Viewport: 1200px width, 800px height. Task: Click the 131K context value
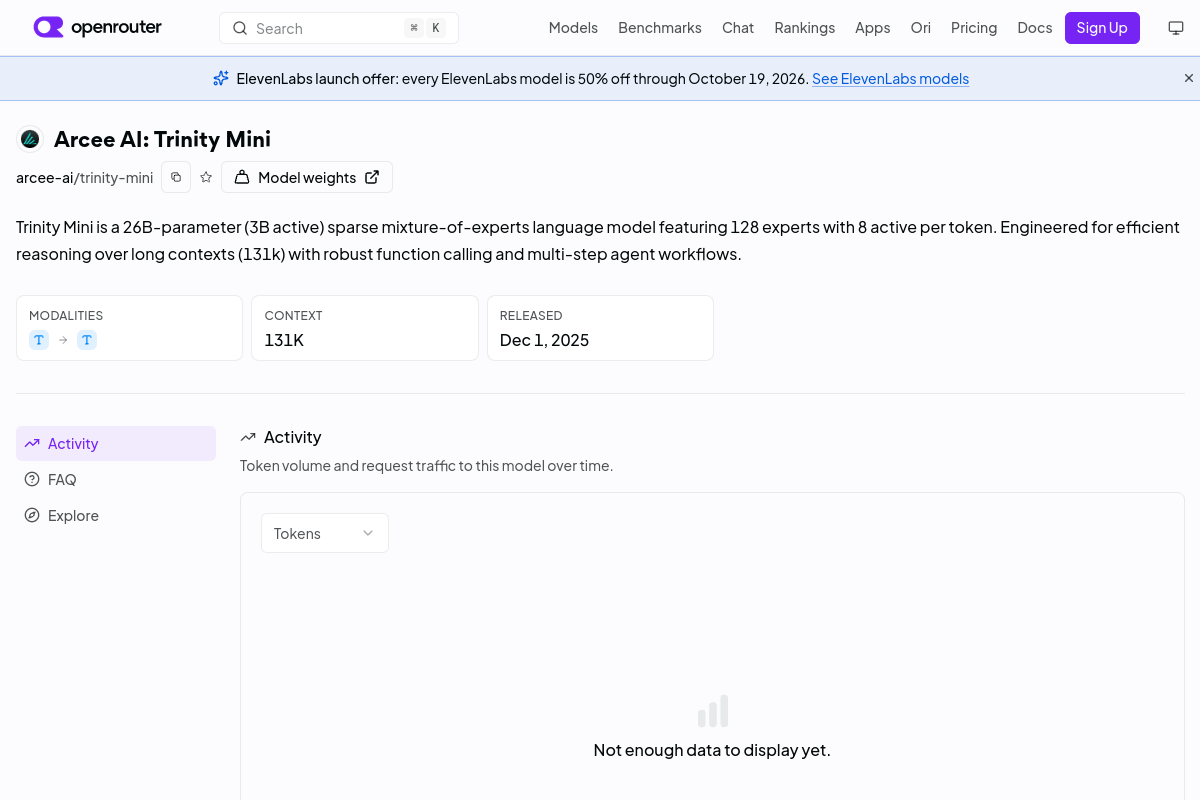pos(284,340)
